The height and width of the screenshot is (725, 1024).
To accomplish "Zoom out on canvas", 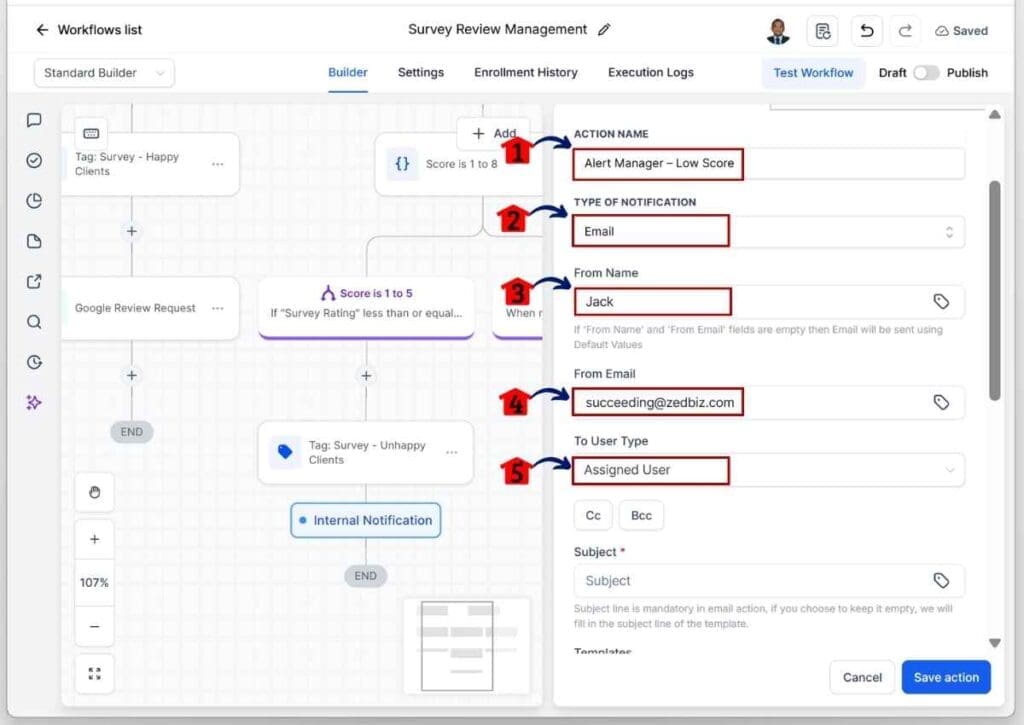I will [95, 626].
